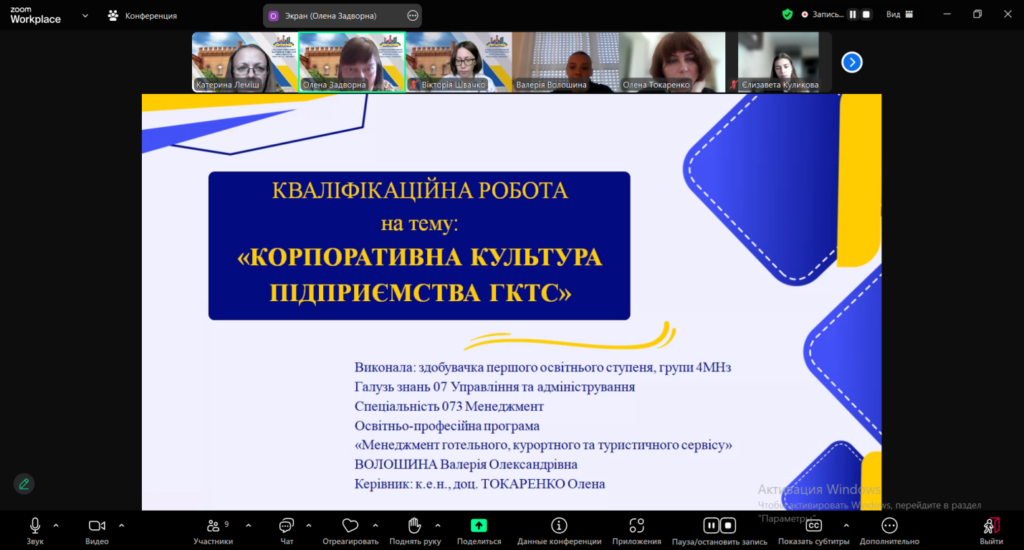Show next participants with blue arrow

852,62
